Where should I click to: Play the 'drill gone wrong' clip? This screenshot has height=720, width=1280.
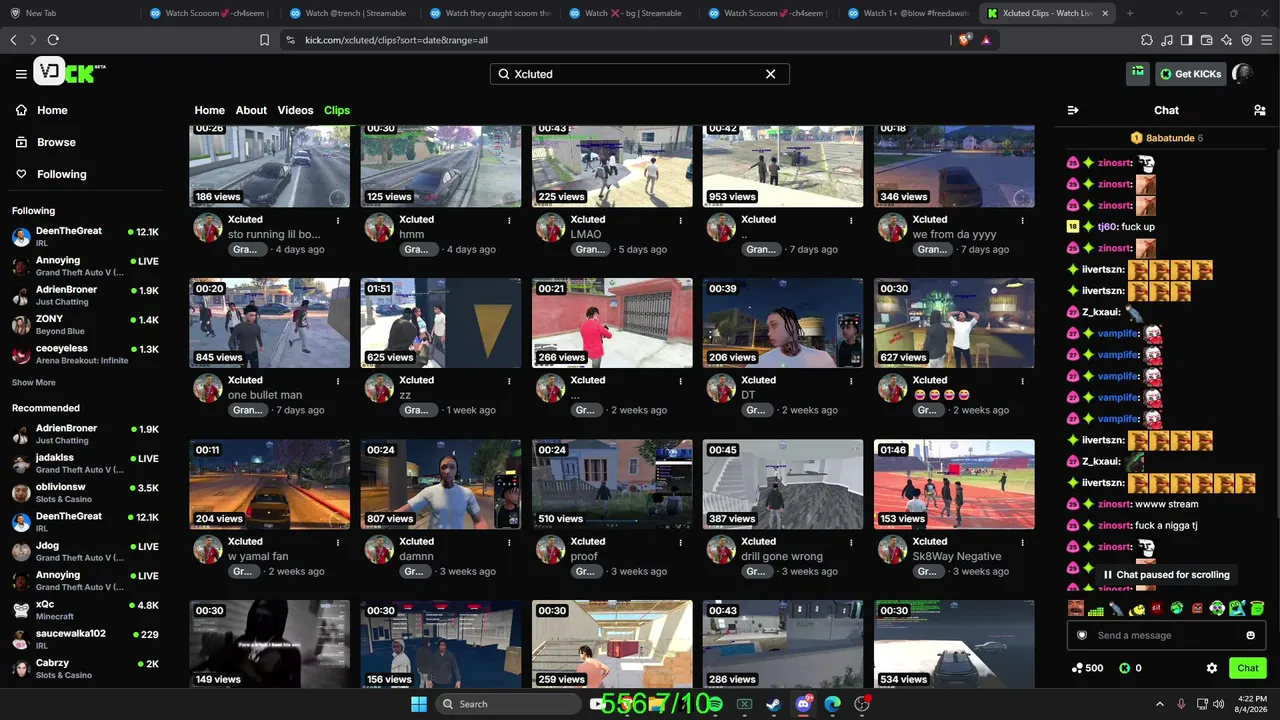[x=783, y=484]
